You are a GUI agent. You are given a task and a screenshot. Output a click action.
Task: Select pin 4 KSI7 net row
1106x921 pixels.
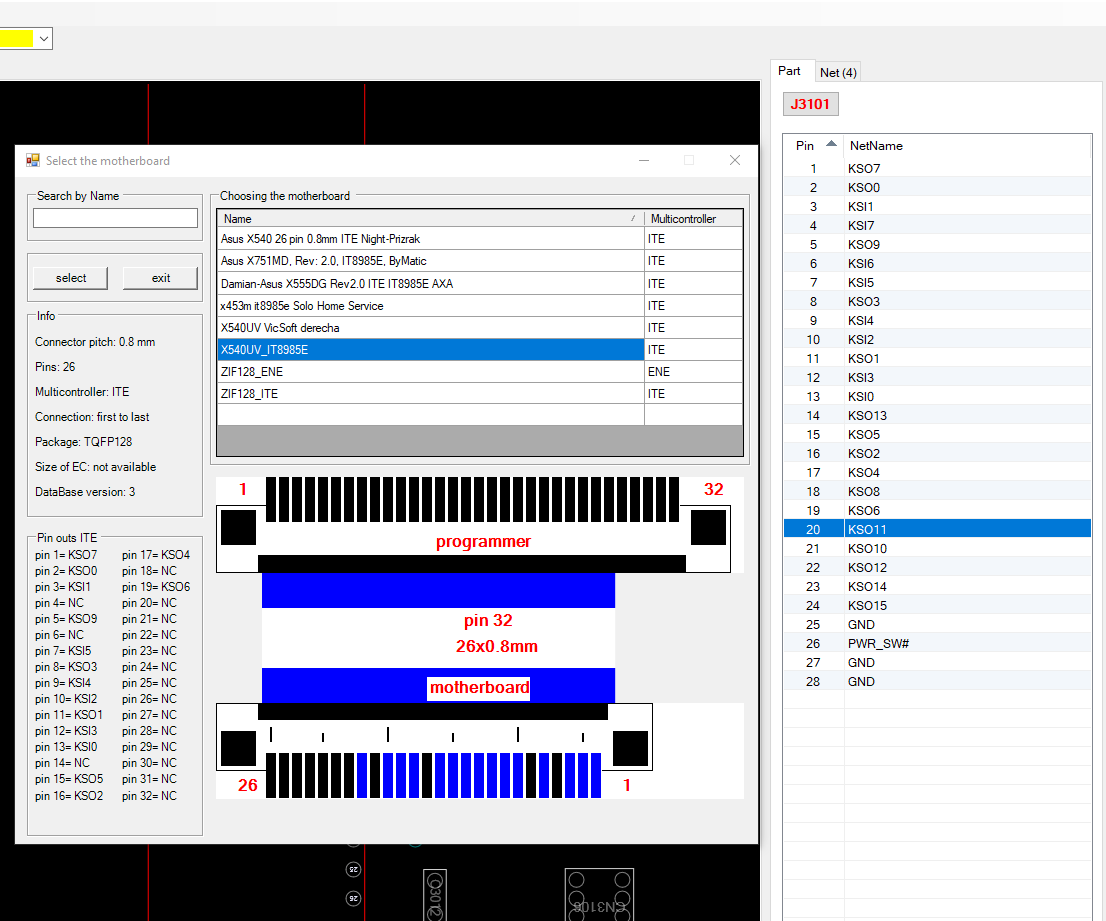pos(937,226)
